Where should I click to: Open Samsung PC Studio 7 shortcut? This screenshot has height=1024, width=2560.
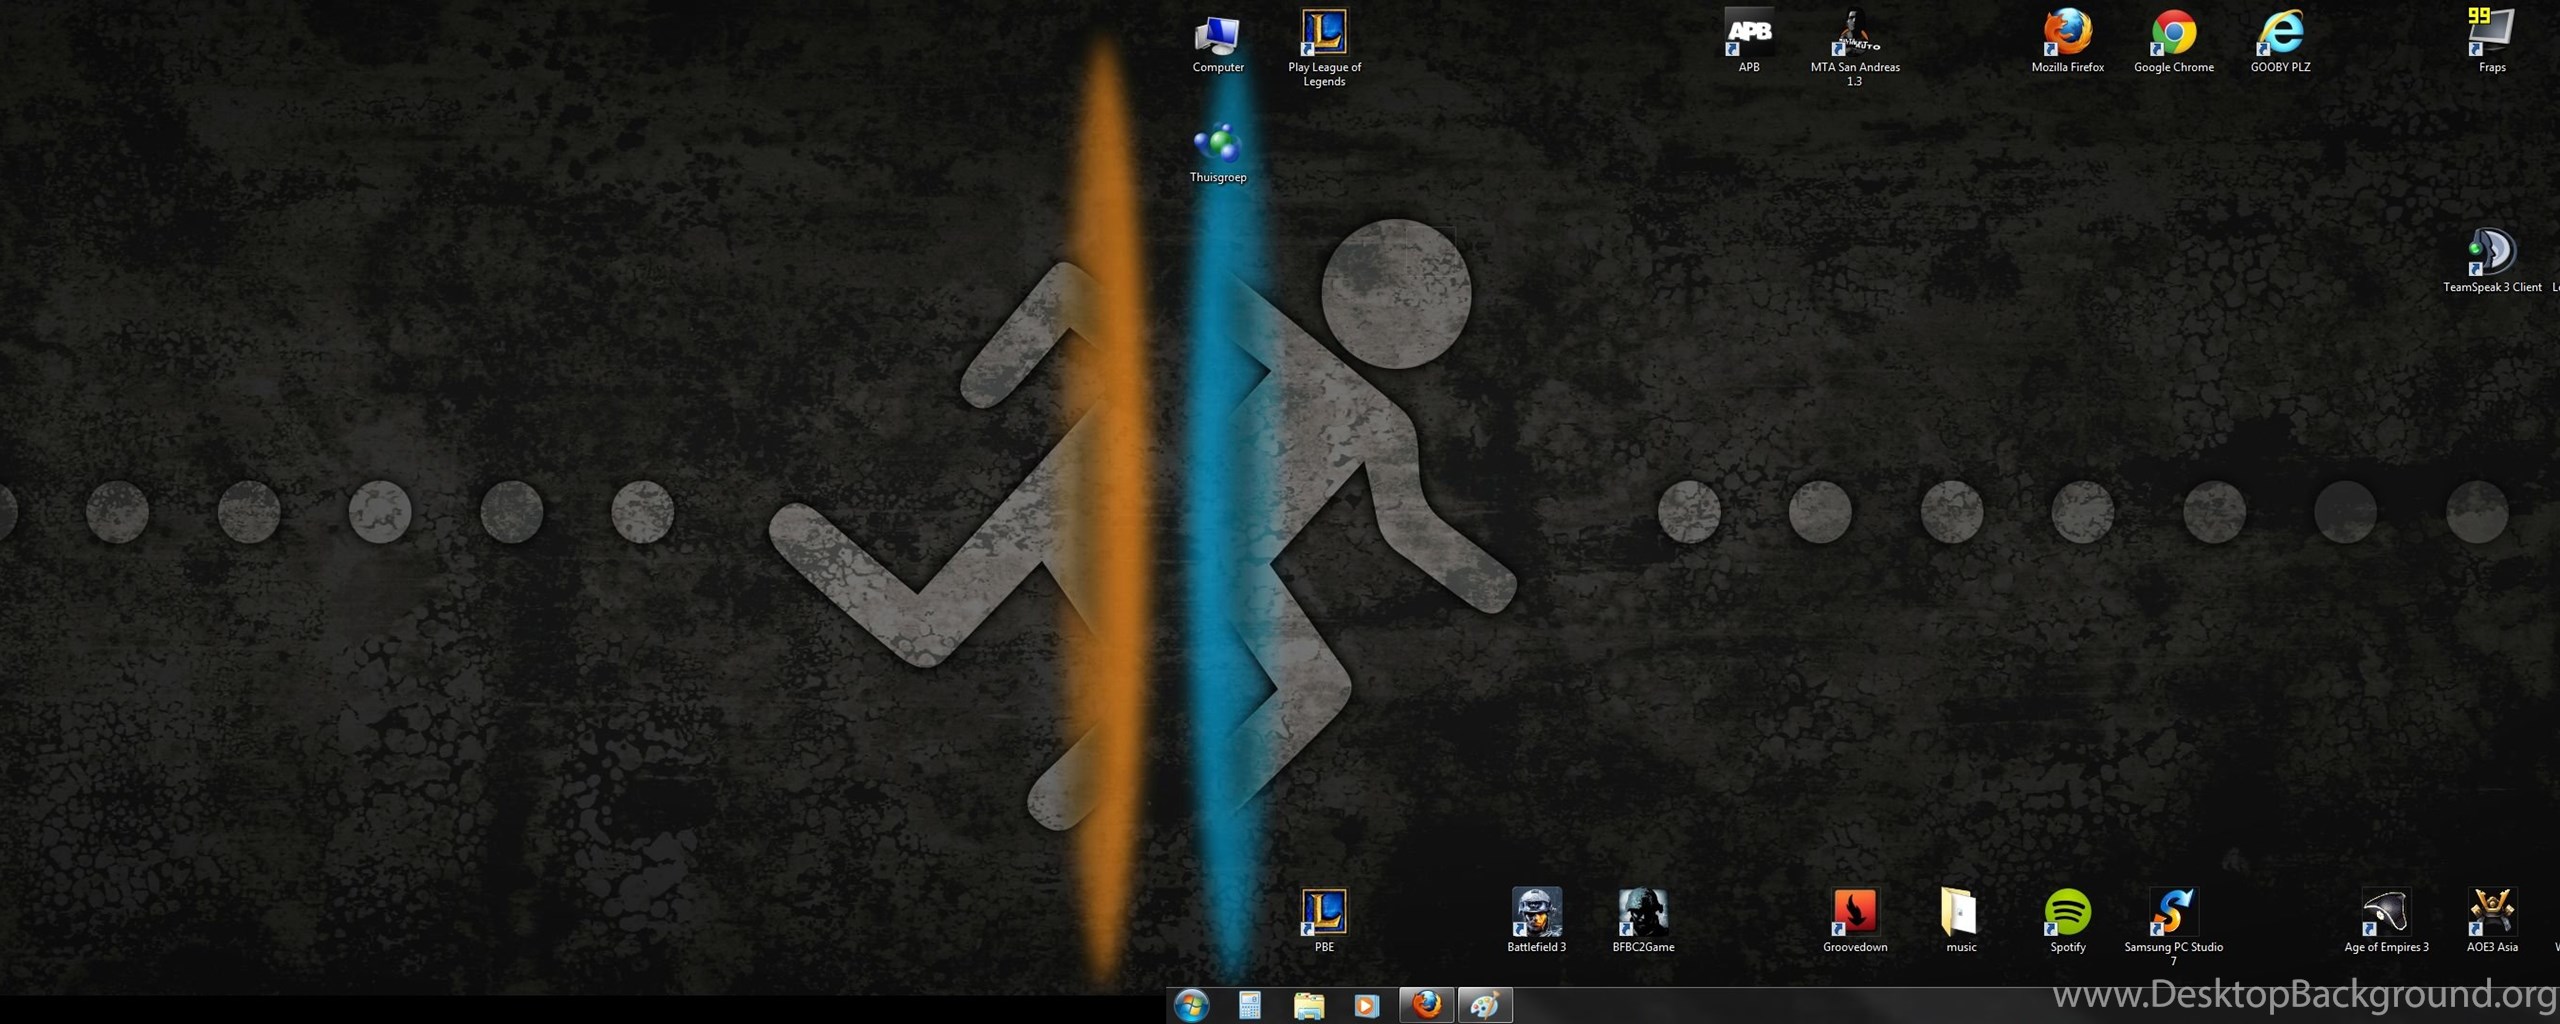click(2173, 927)
